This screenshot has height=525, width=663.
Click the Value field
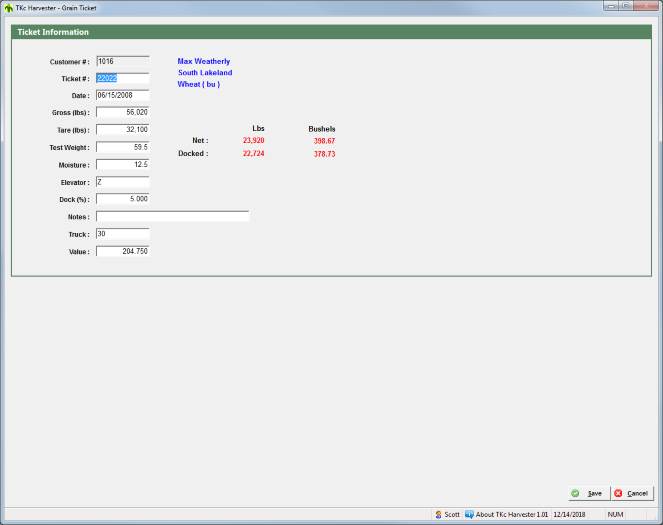(x=122, y=251)
